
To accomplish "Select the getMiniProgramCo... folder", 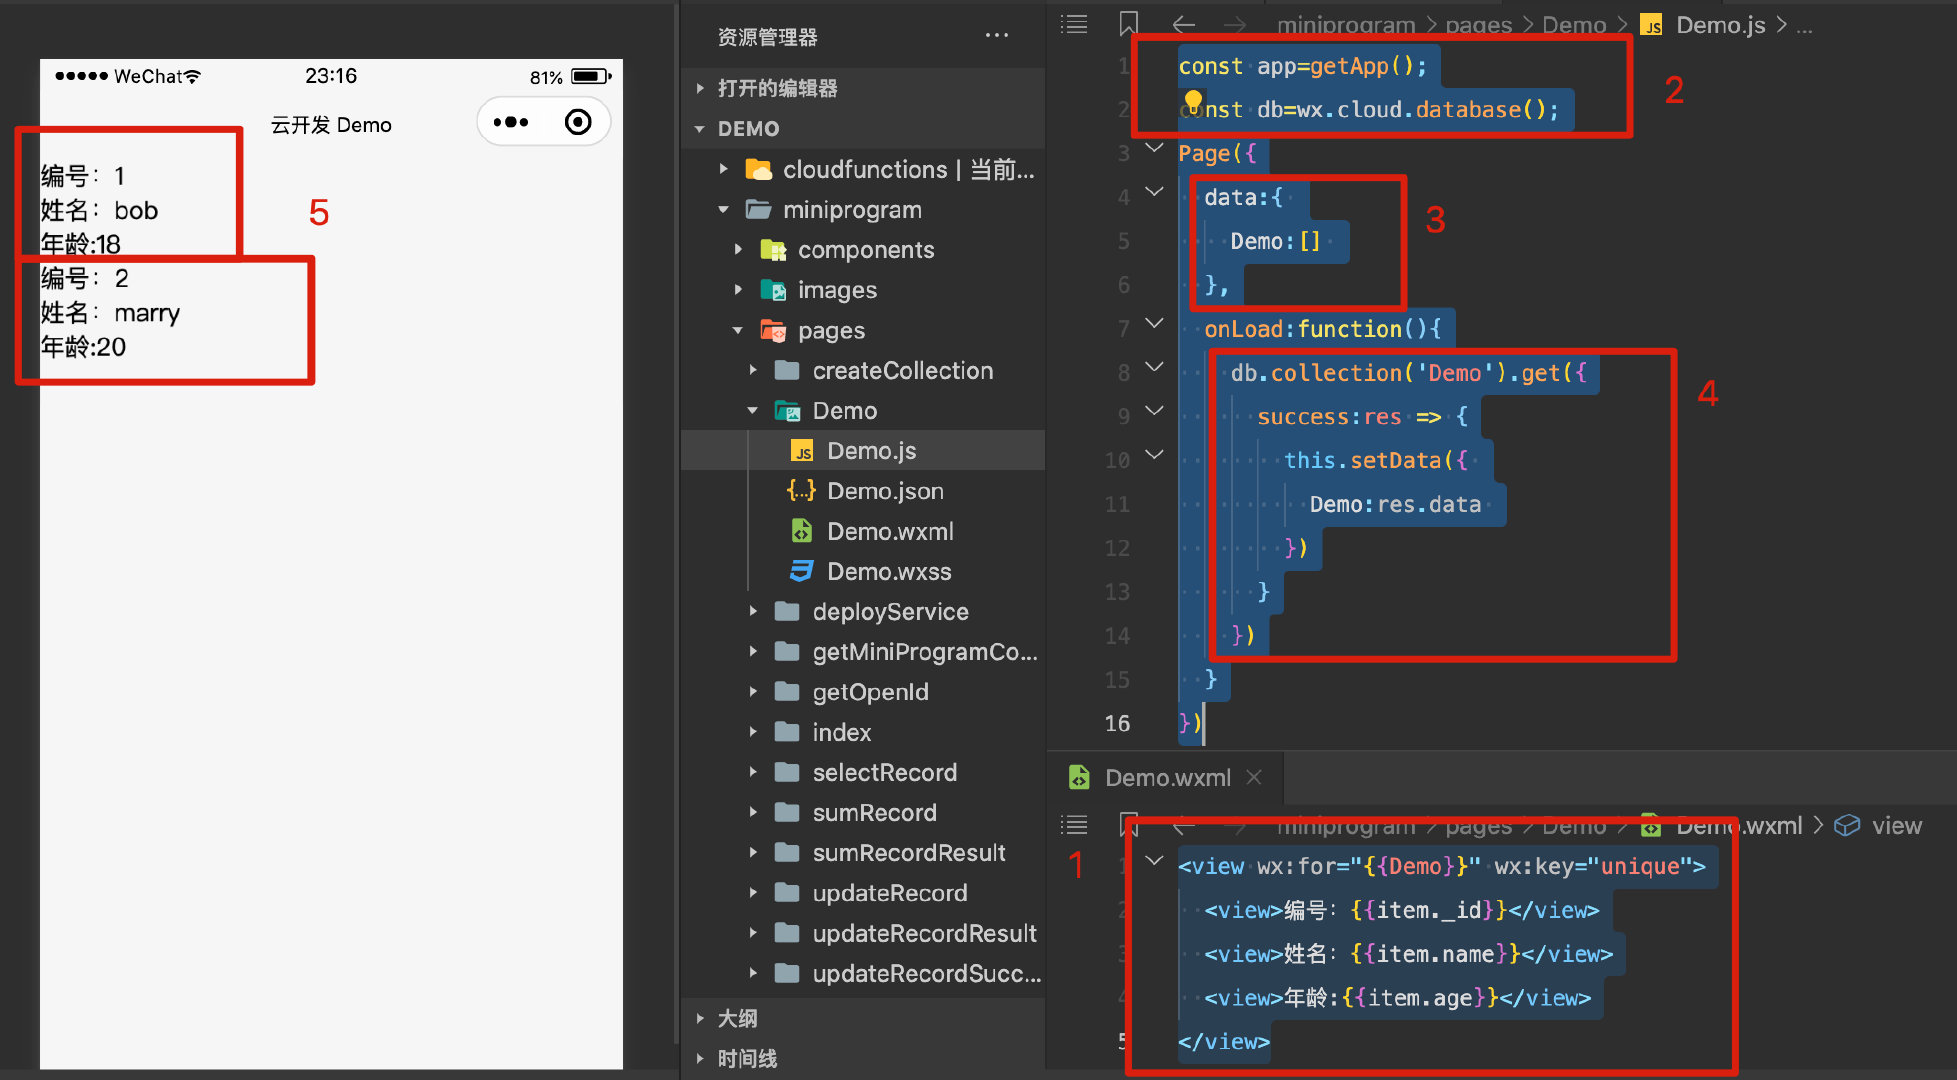I will tap(864, 652).
